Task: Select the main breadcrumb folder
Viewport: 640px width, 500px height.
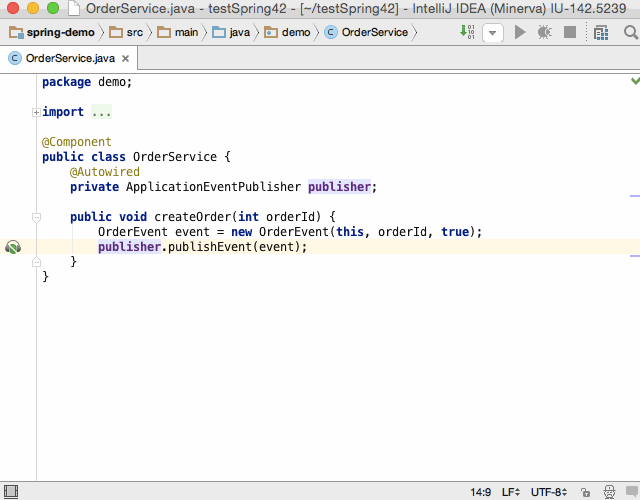Action: point(178,32)
